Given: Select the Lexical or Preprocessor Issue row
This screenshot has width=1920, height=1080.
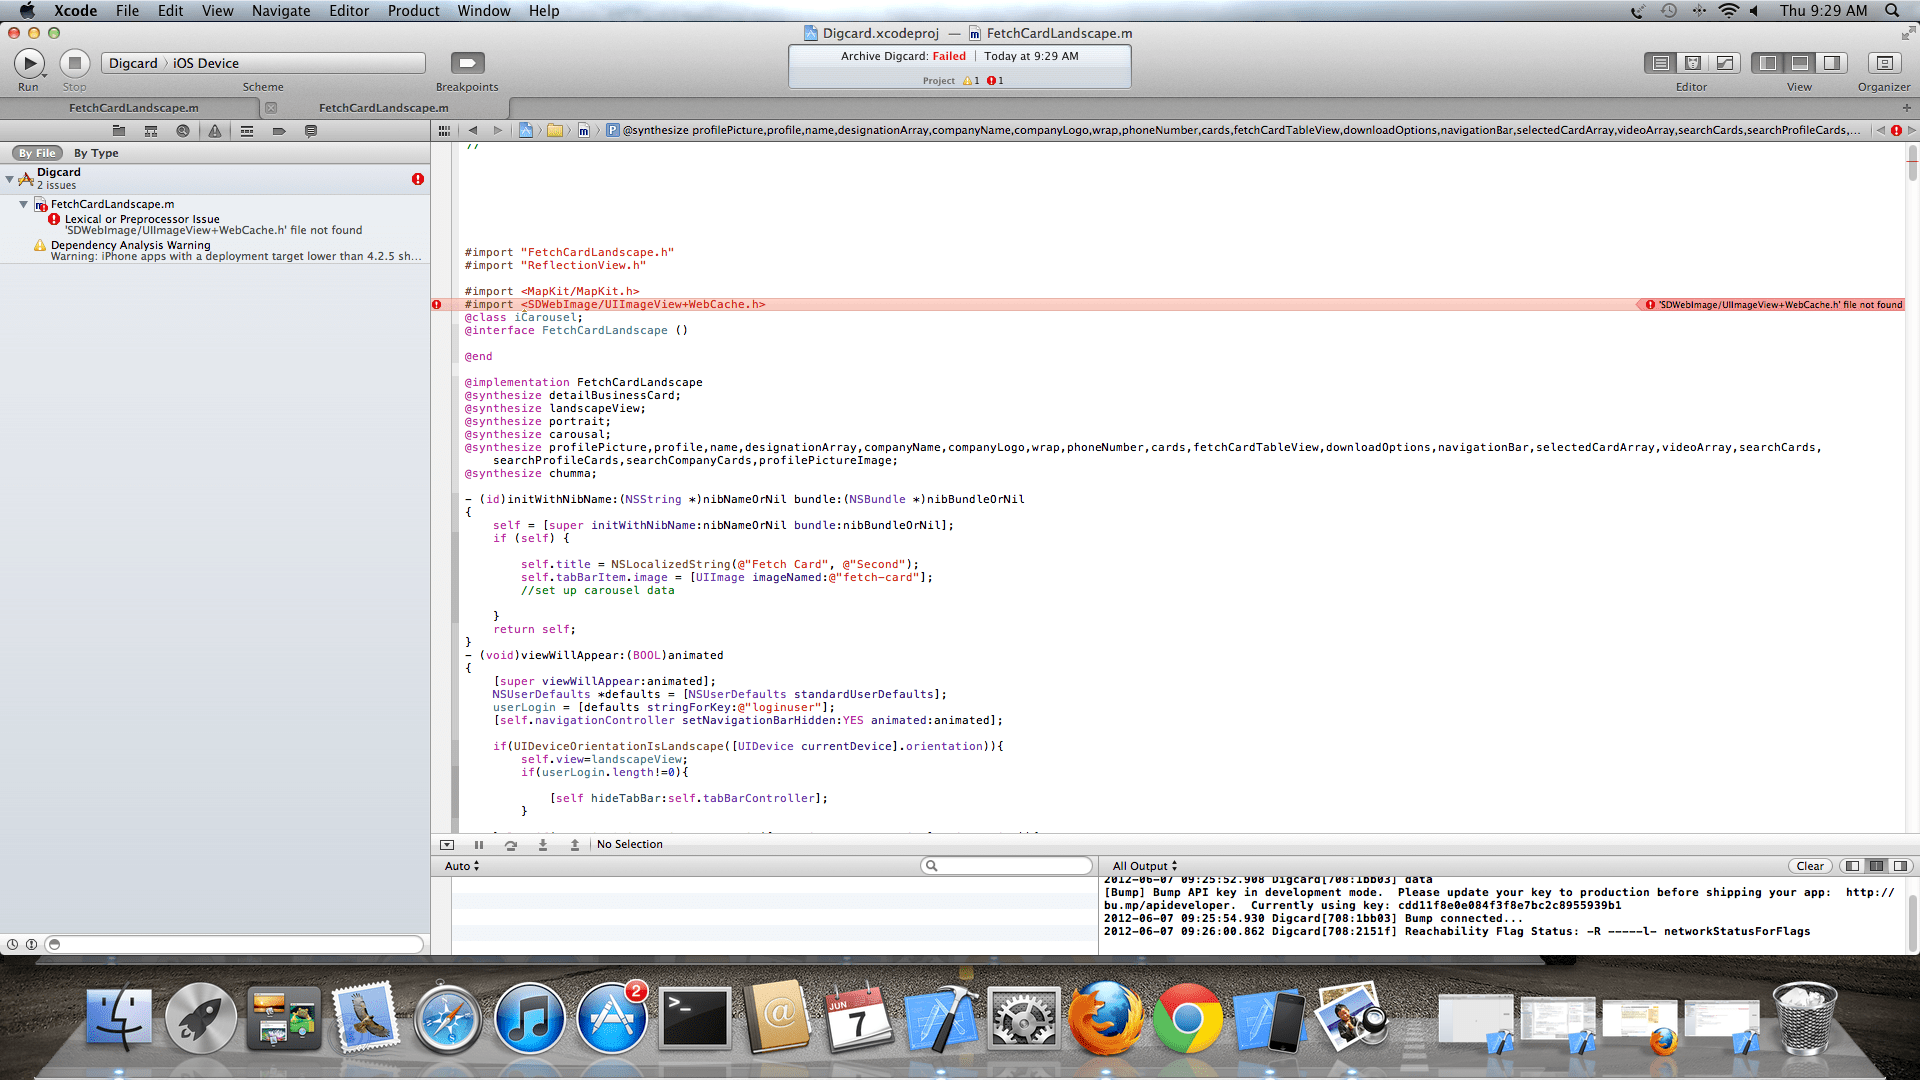Looking at the screenshot, I should (215, 225).
